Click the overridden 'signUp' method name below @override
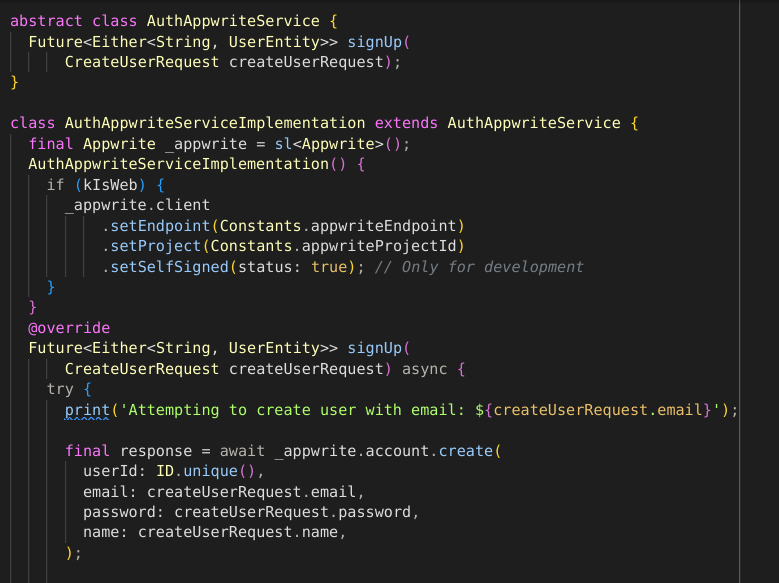The image size is (779, 583). (x=375, y=348)
